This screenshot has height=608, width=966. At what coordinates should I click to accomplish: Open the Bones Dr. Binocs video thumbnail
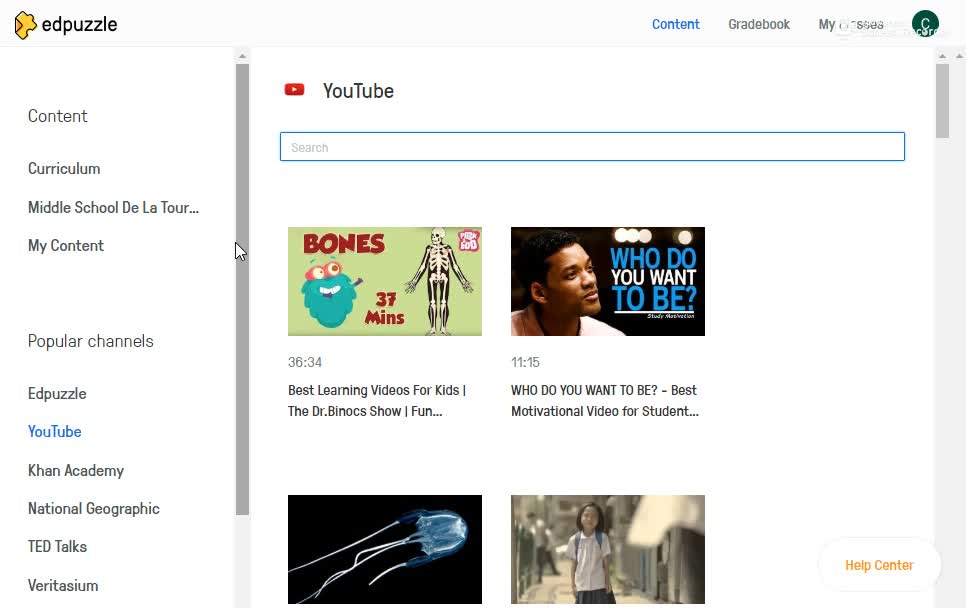(x=385, y=281)
